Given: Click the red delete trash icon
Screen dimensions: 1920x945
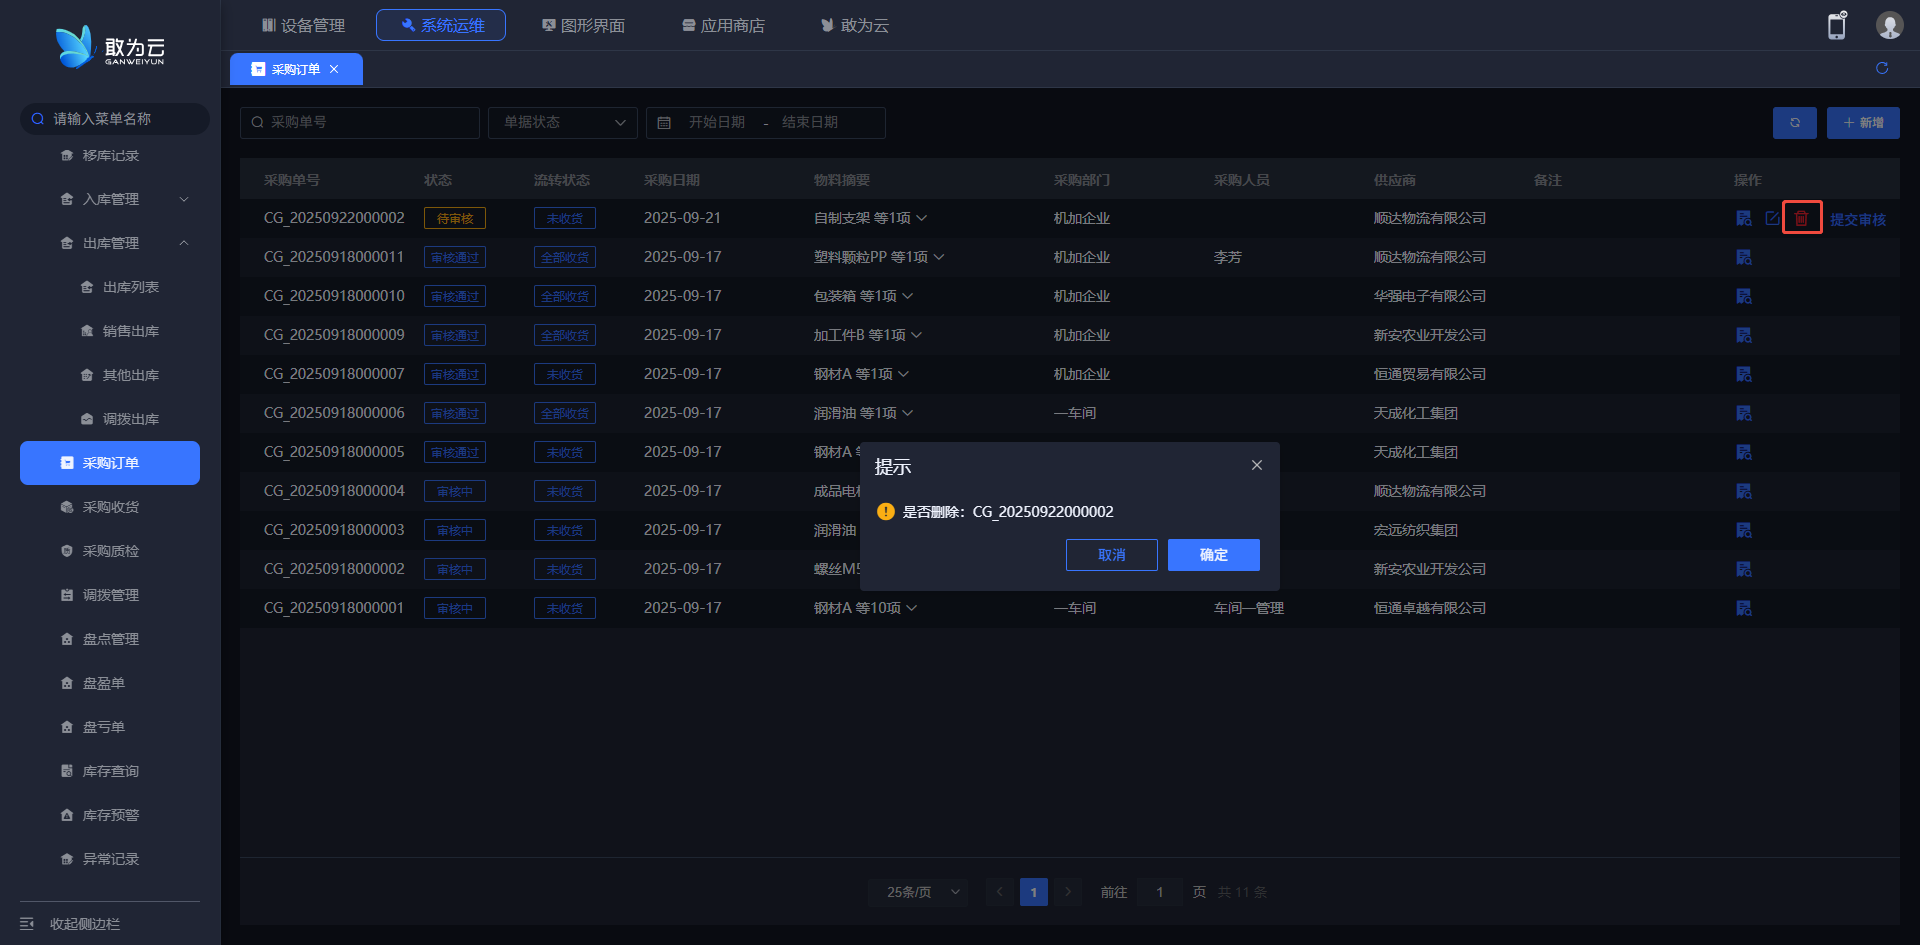Looking at the screenshot, I should (1801, 218).
